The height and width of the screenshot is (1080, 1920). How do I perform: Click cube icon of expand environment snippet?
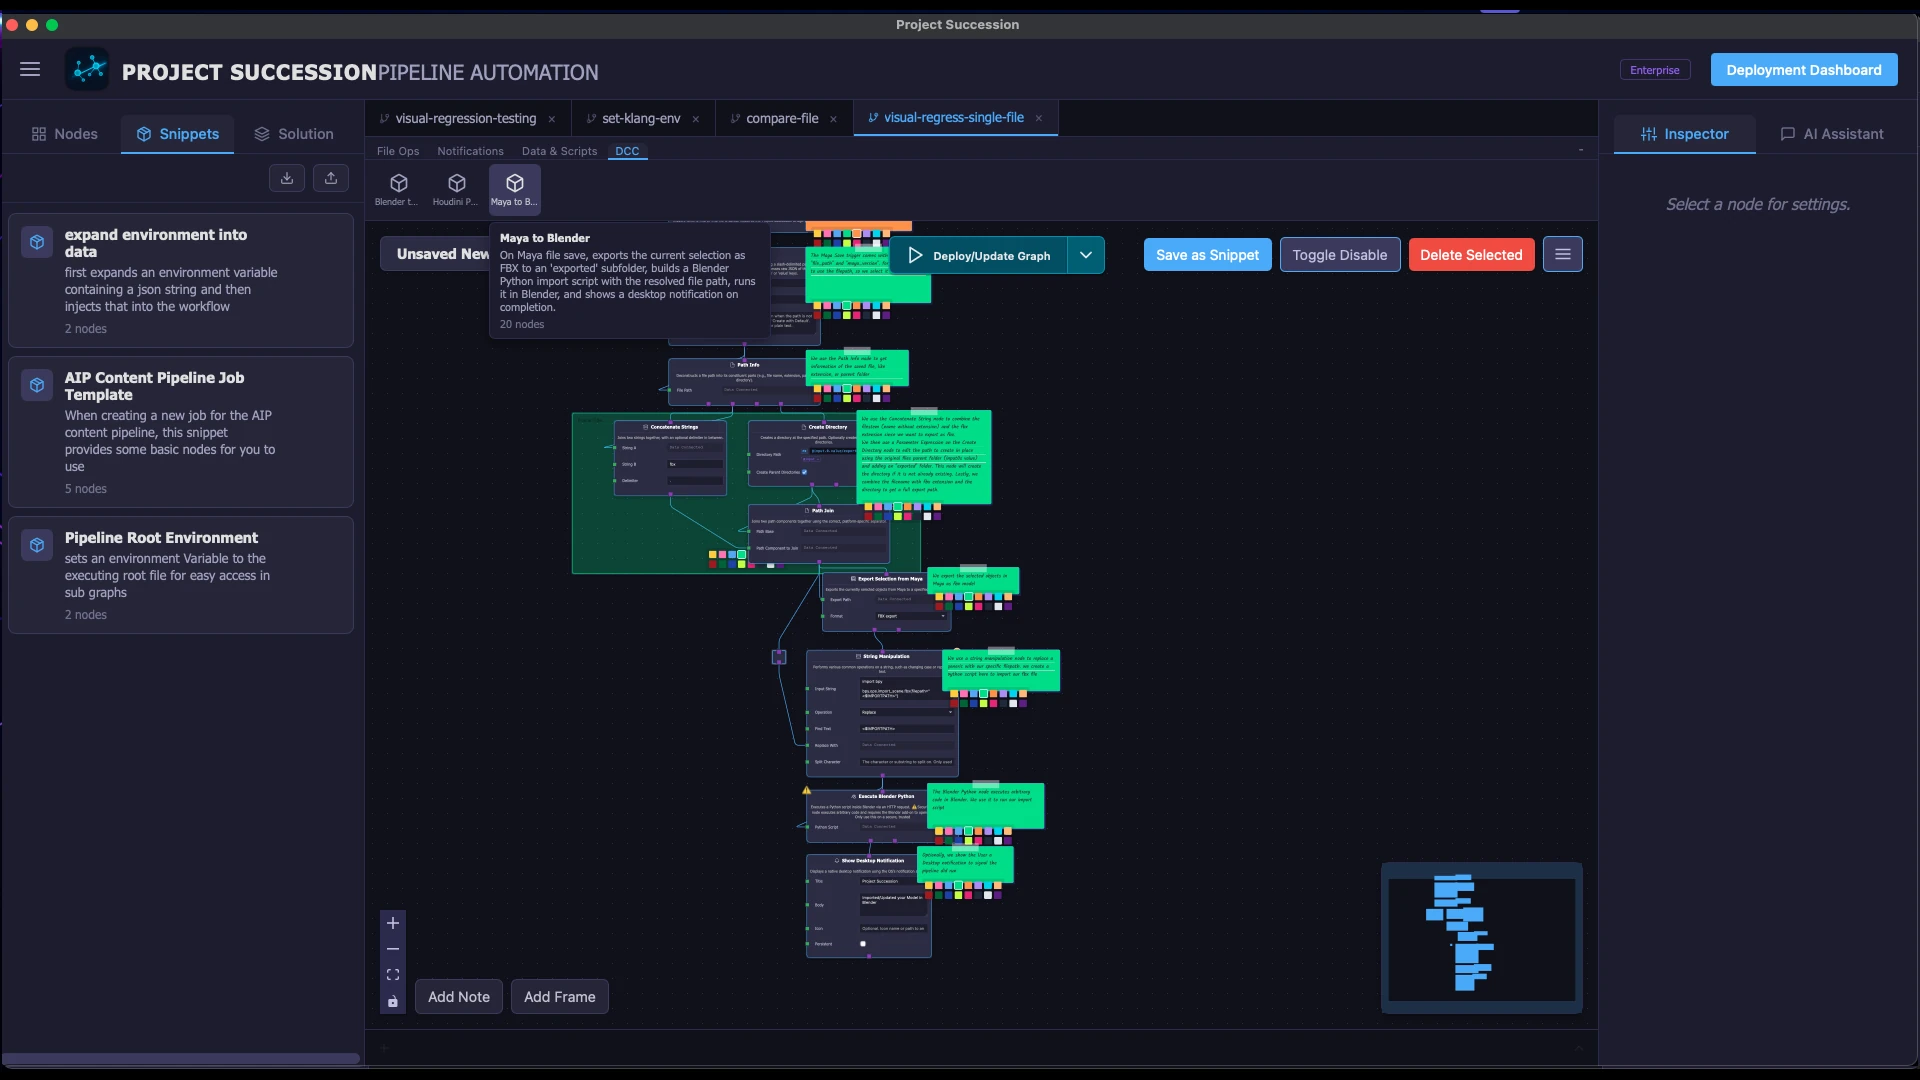[37, 242]
